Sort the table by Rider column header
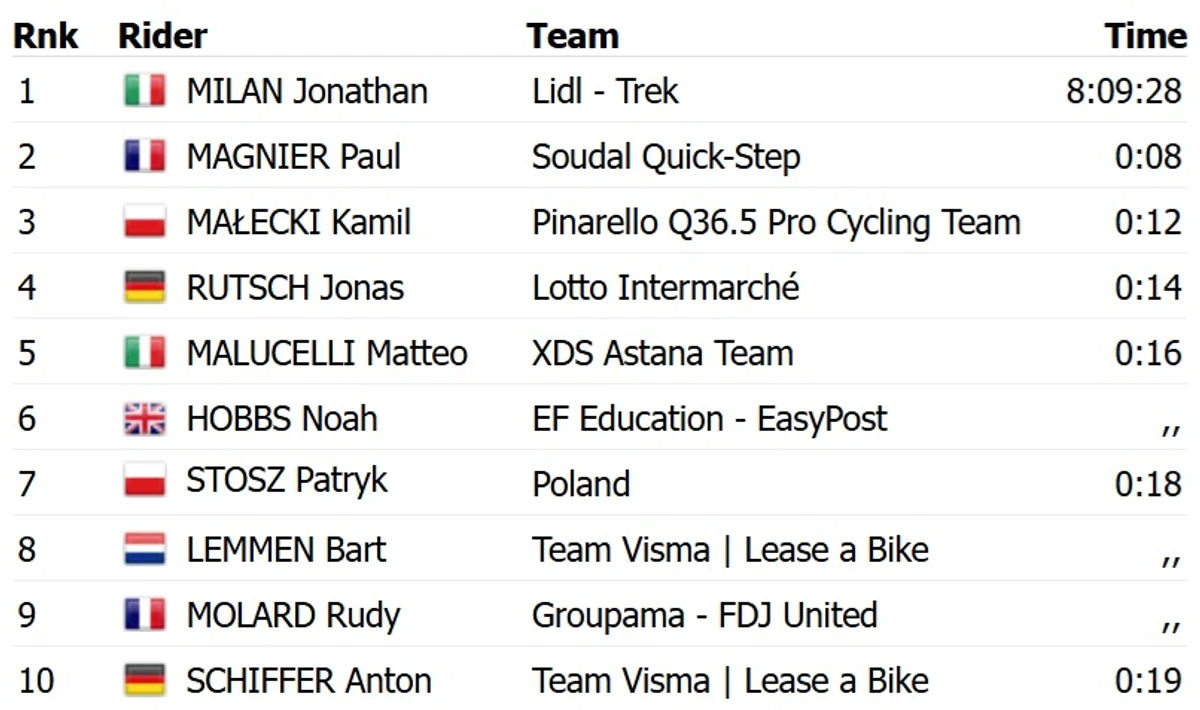Viewport: 1200px width, 710px height. (163, 36)
